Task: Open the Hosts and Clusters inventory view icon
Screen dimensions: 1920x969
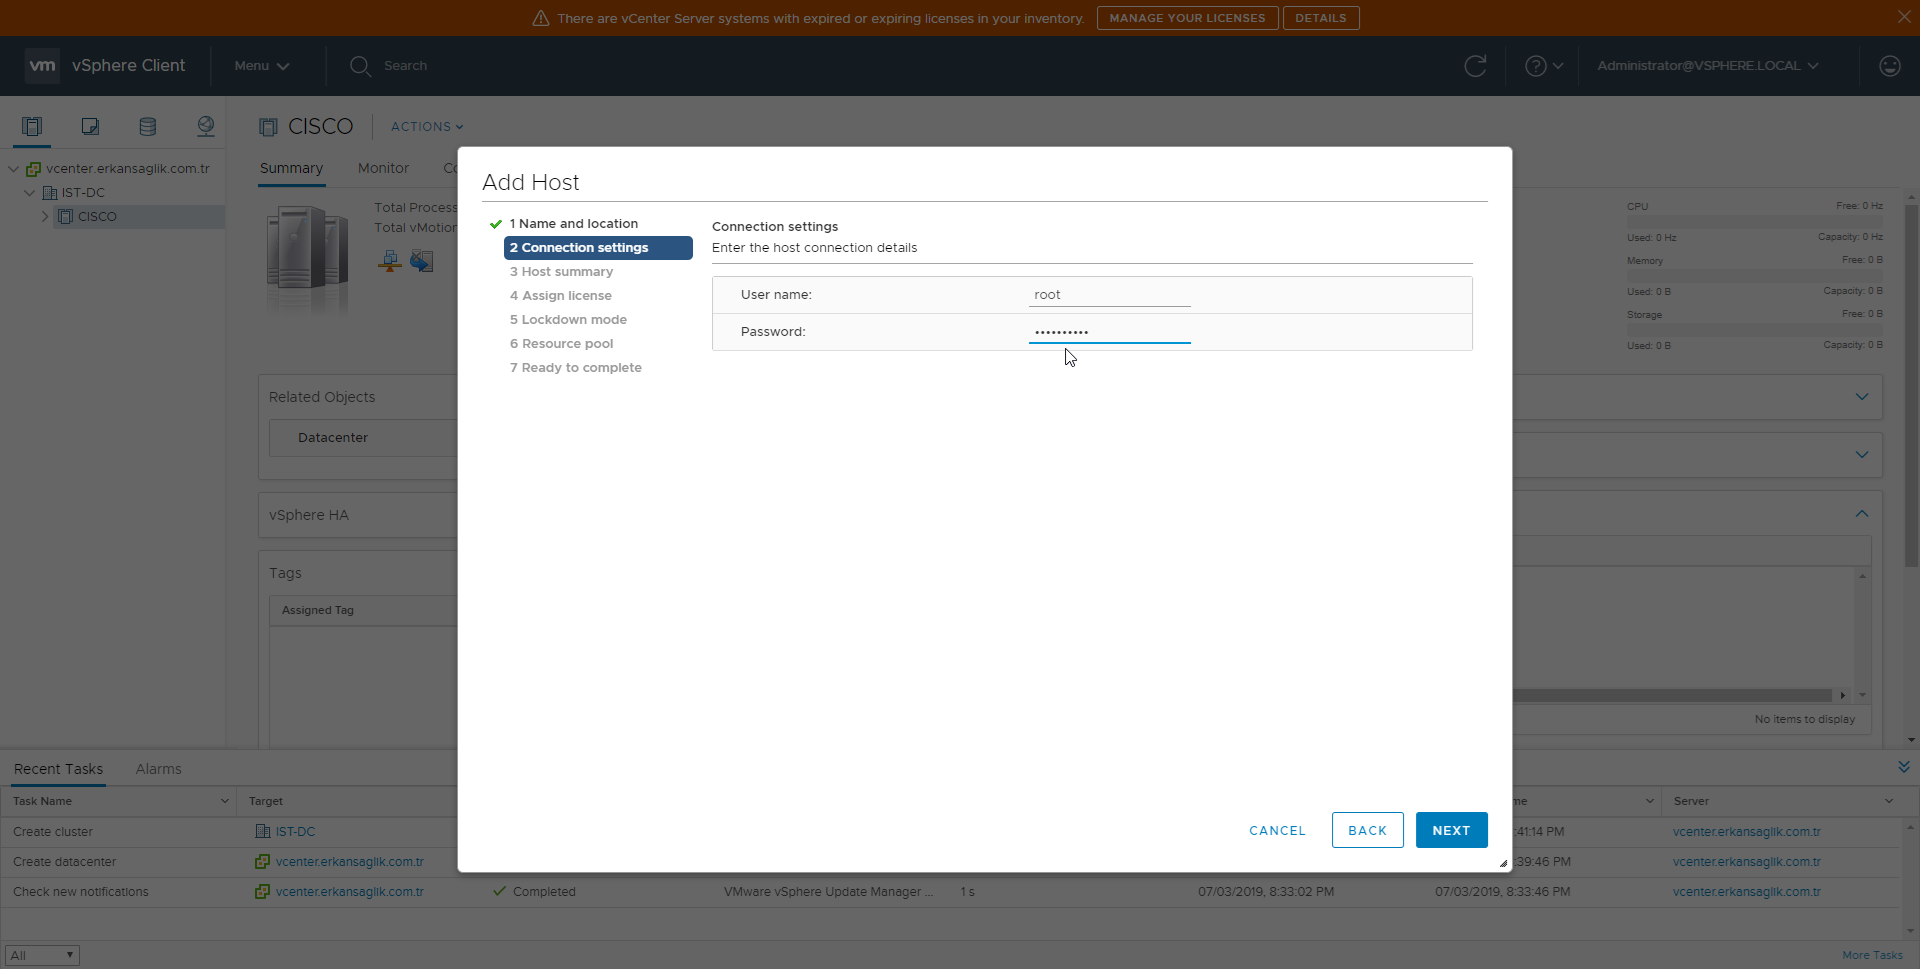Action: coord(32,126)
